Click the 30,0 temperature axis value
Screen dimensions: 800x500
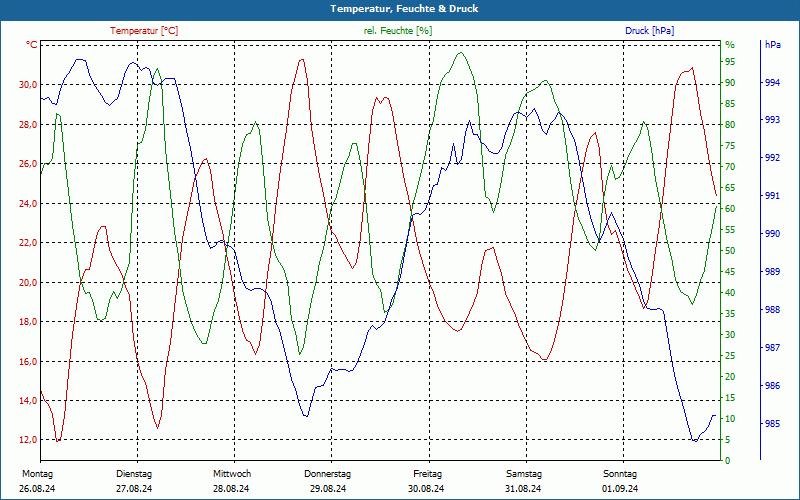[28, 85]
